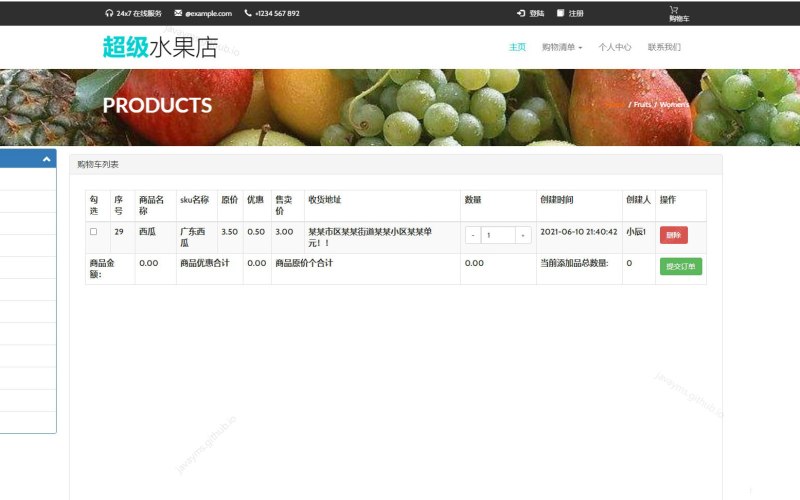Click the phone number +1234 567 892
Viewport: 800px width, 500px height.
tap(277, 13)
